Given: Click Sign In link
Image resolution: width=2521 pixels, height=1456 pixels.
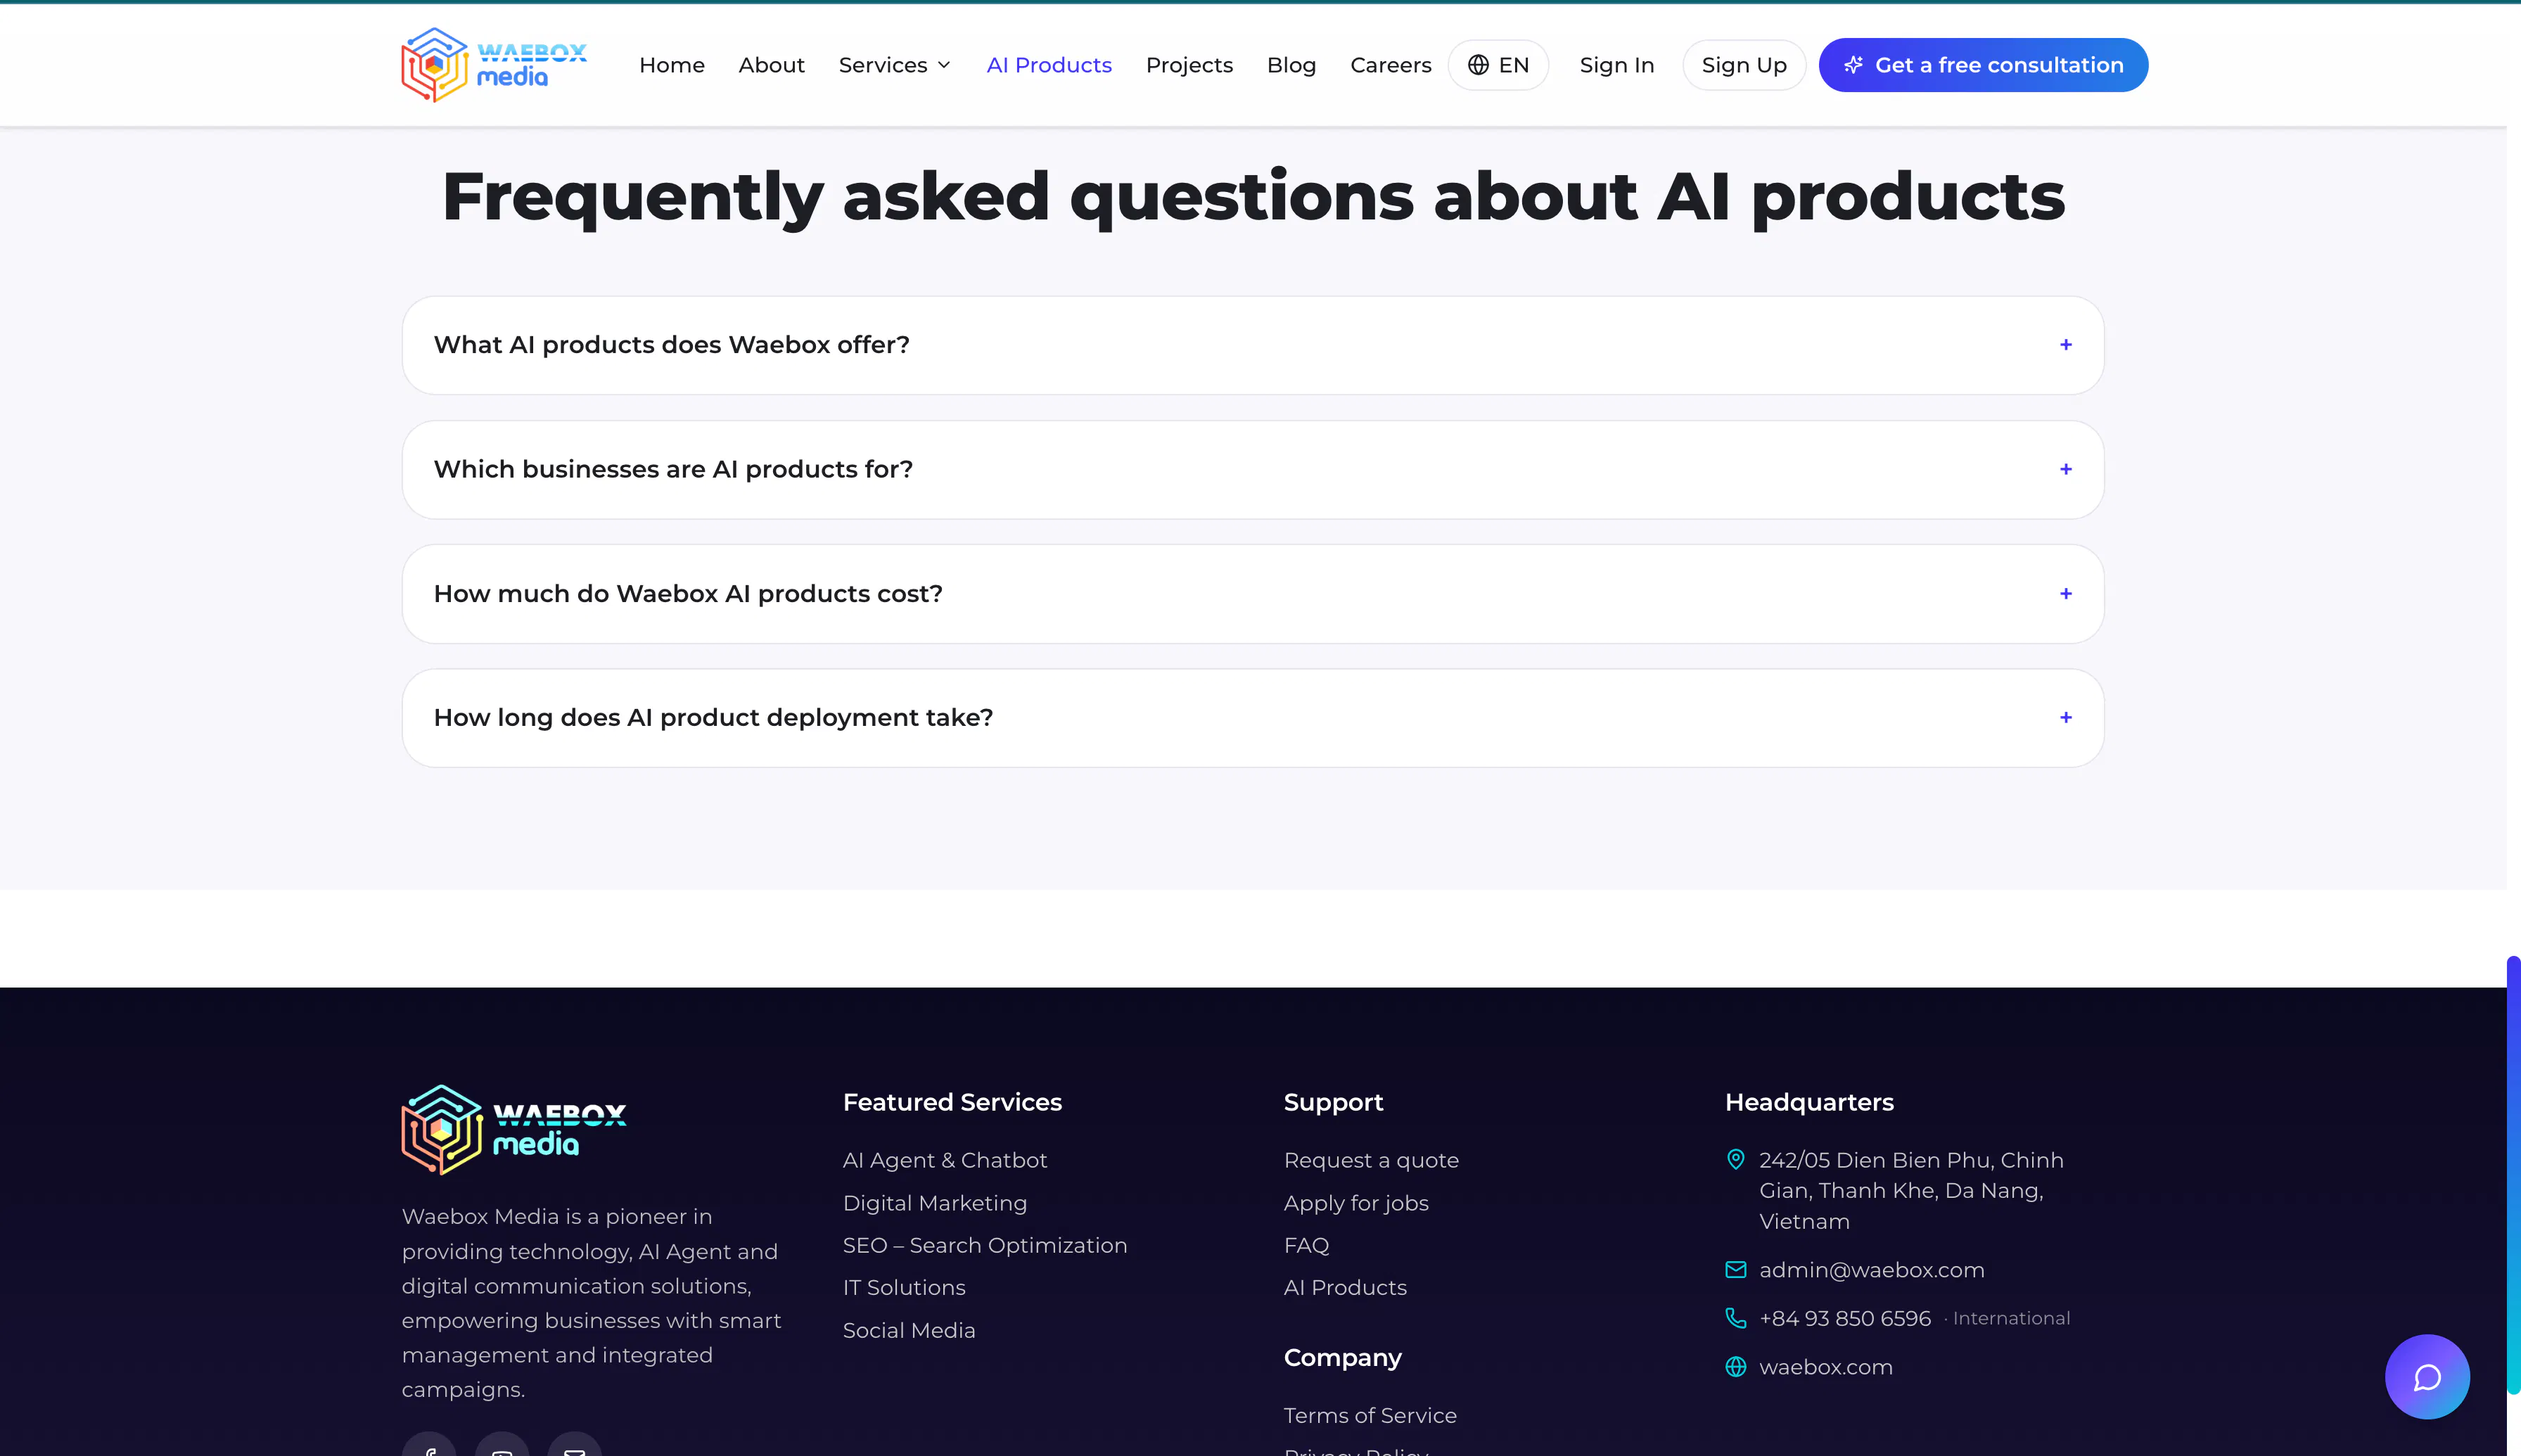Looking at the screenshot, I should coord(1617,65).
